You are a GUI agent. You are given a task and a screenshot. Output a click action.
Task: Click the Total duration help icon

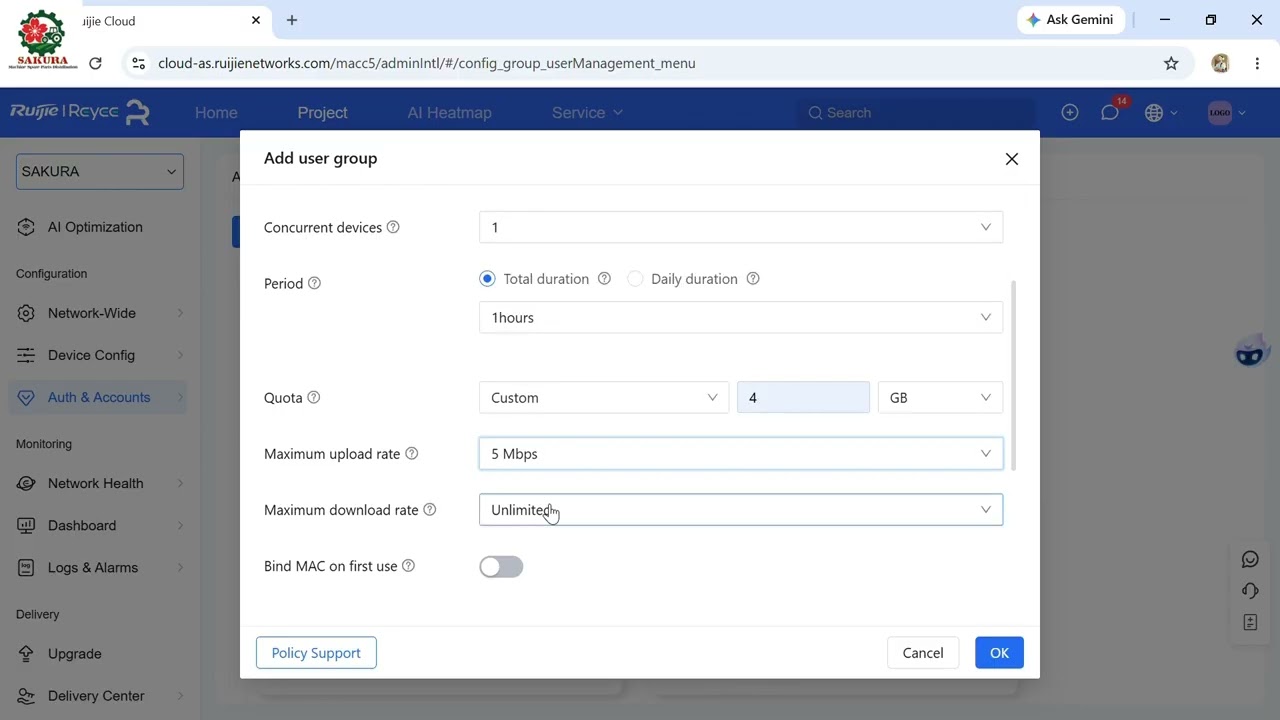point(604,279)
